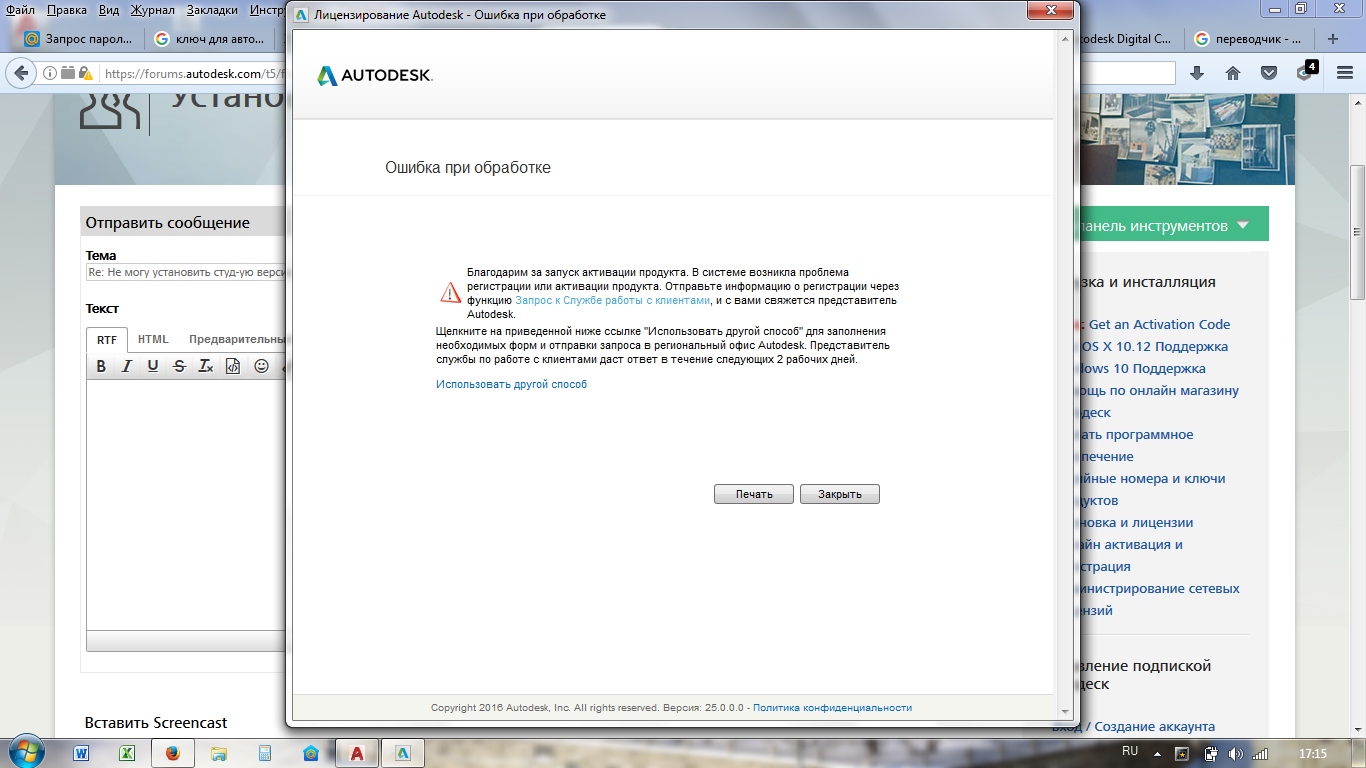Click the Firefox home icon
1366x768 pixels.
(x=1232, y=73)
